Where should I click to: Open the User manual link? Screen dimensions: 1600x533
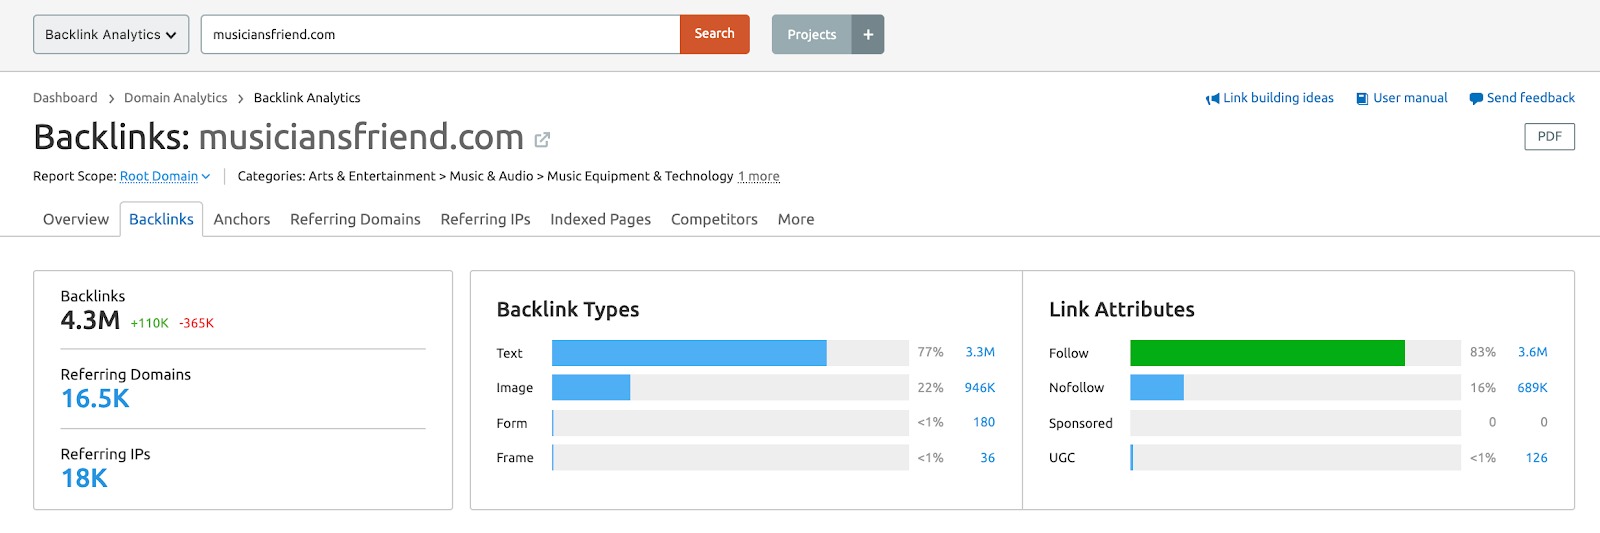[x=1410, y=98]
